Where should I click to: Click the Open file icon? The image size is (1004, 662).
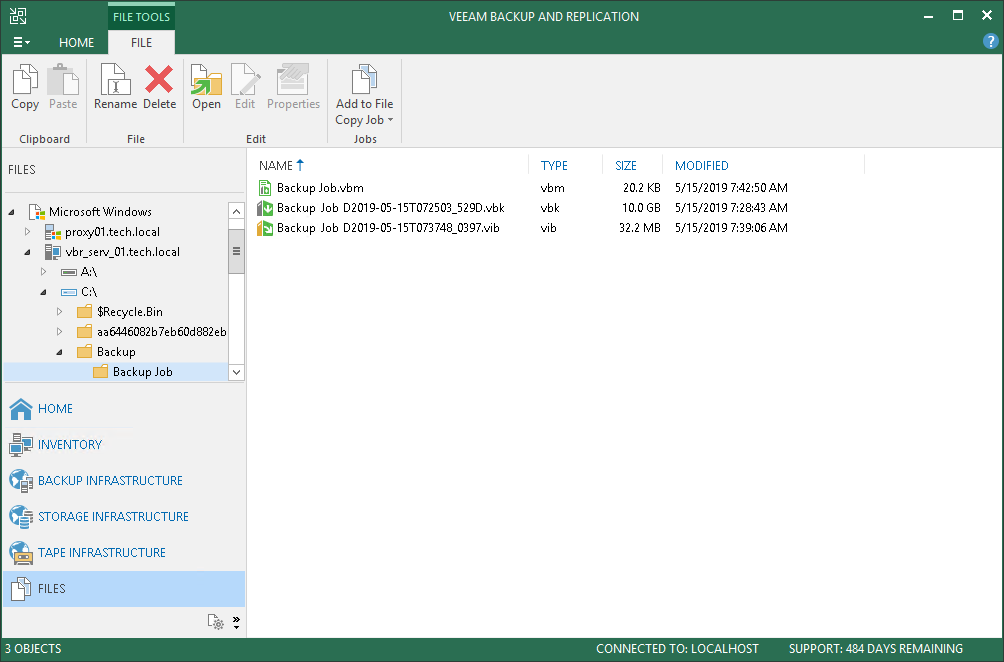[206, 79]
